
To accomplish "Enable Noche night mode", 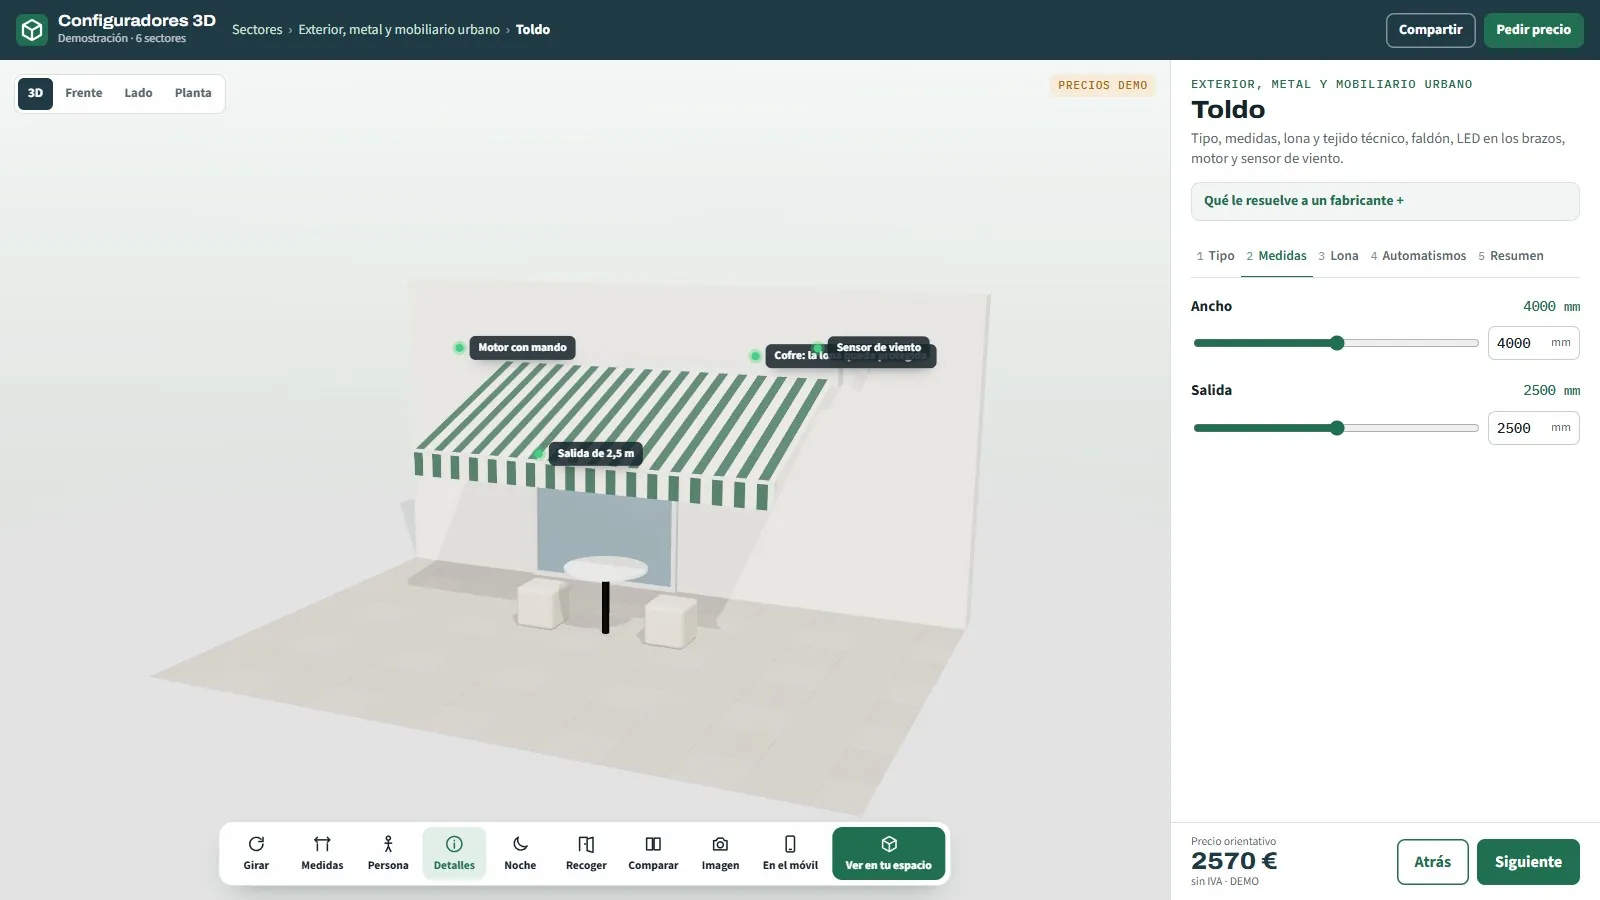I will coord(520,853).
